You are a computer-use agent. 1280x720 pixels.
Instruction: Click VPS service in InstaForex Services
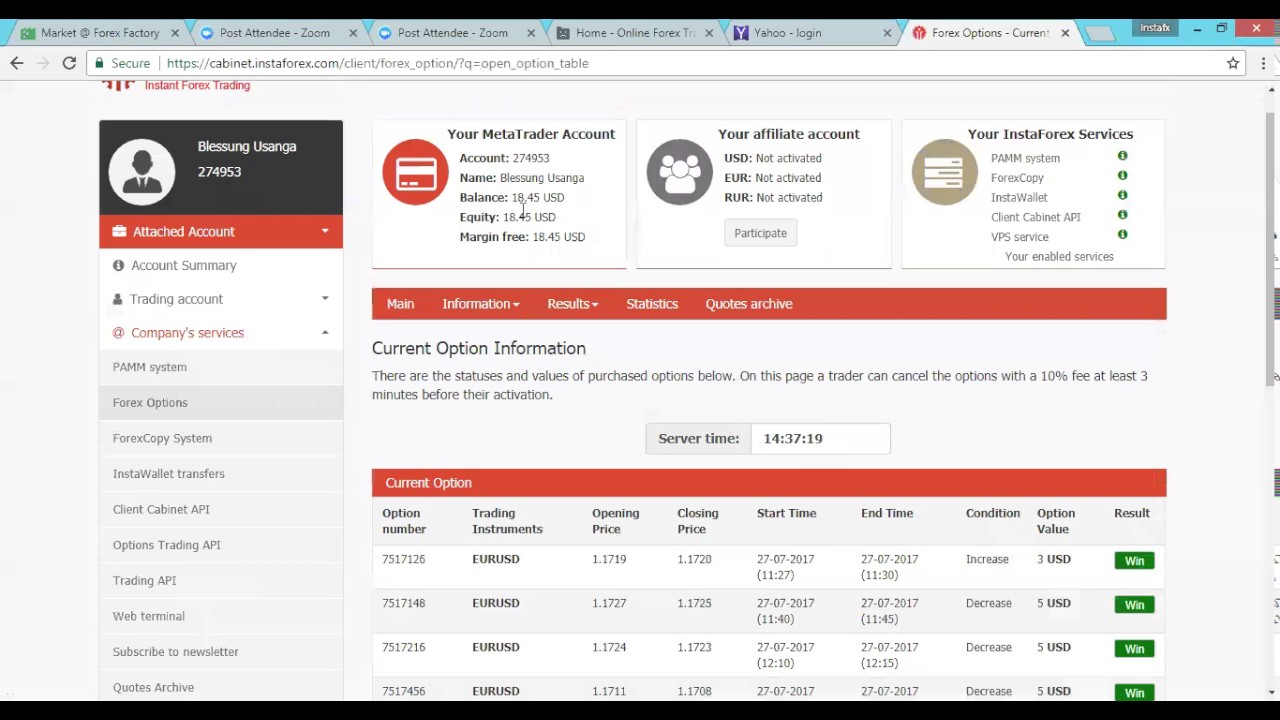(1020, 237)
